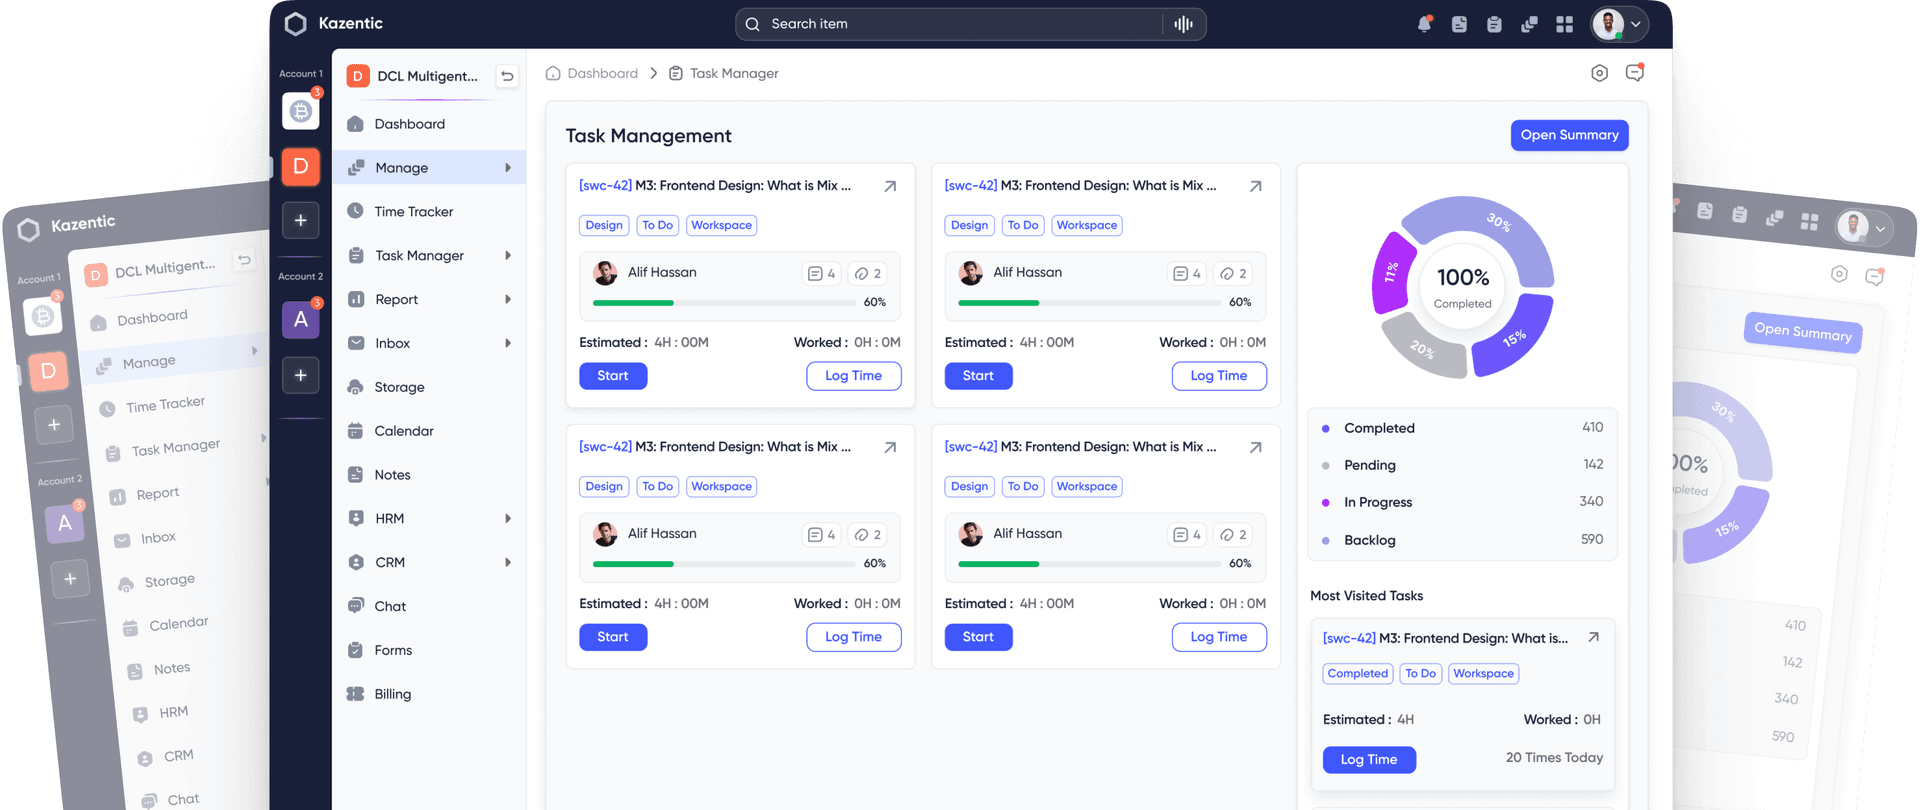Click Log Time in Most Visited Tasks
1920x810 pixels.
click(1369, 760)
